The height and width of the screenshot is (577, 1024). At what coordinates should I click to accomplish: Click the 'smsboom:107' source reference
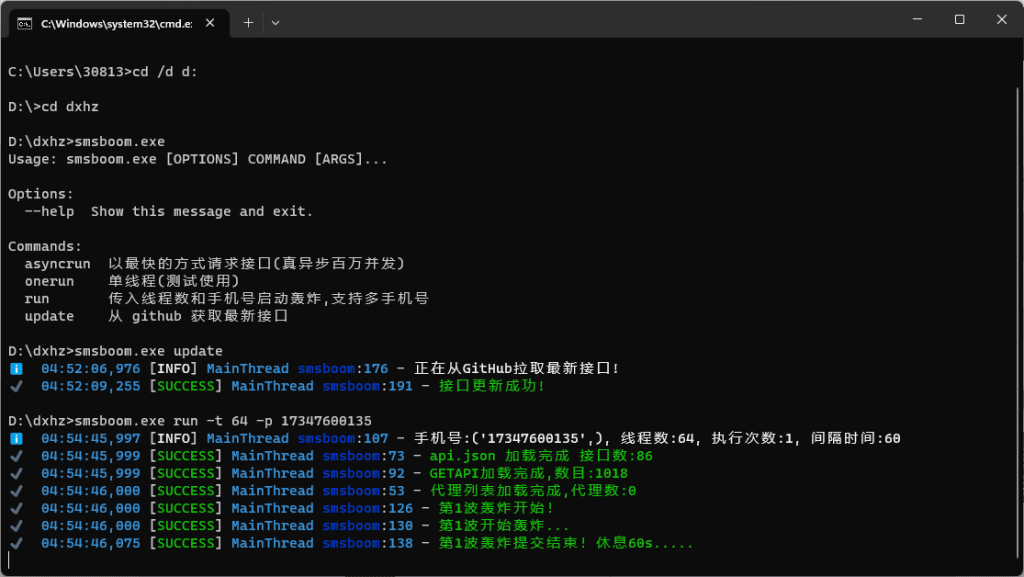pos(343,439)
